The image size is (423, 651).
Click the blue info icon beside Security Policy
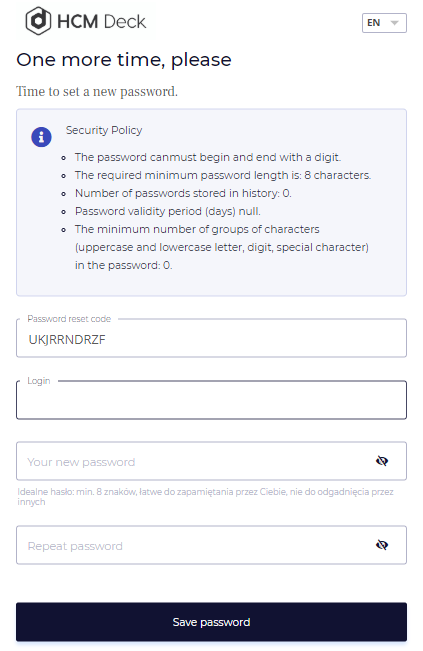point(41,137)
